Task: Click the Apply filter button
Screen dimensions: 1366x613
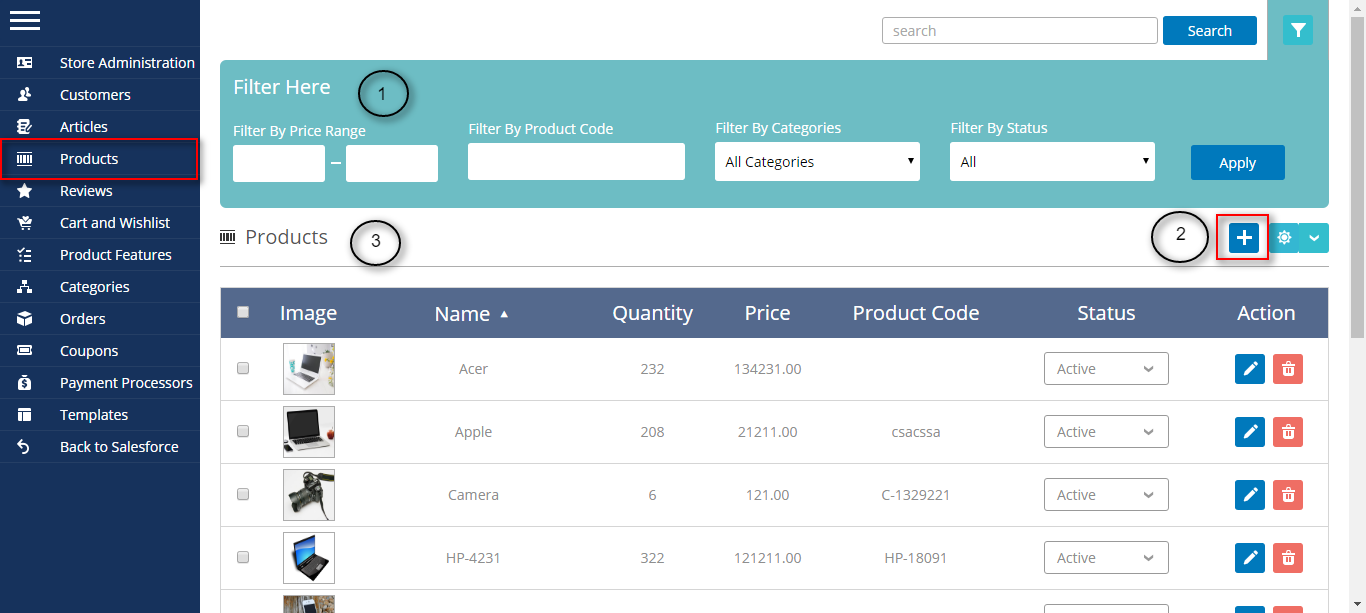Action: (x=1237, y=163)
